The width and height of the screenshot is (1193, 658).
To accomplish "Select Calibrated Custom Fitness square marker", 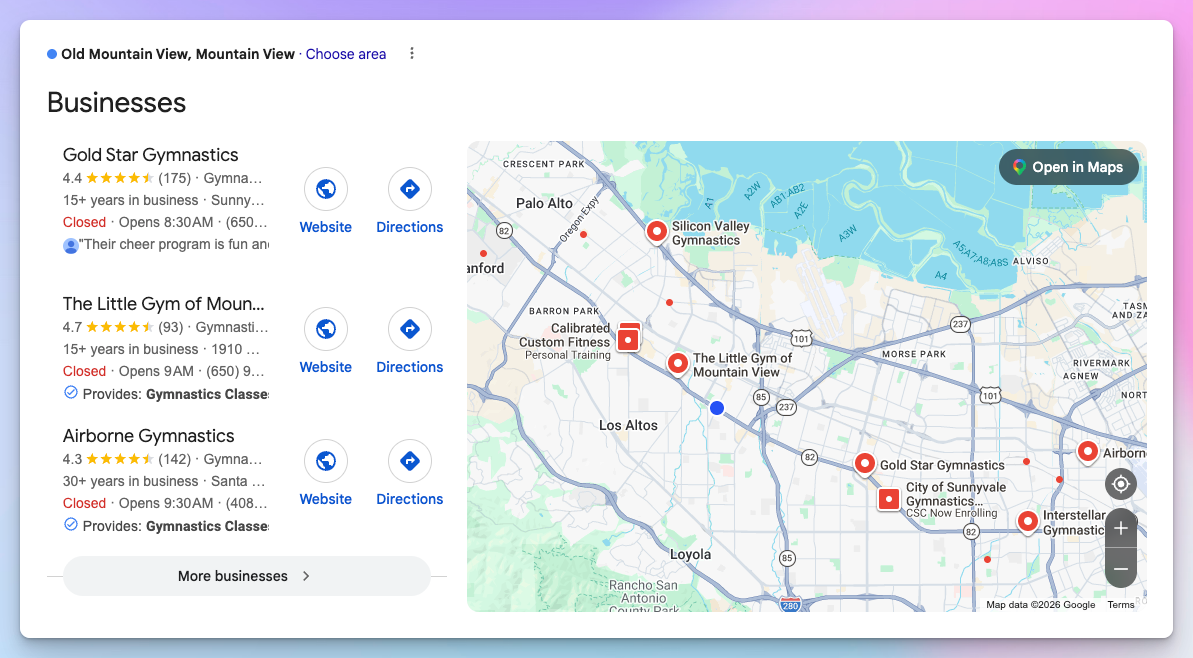I will tap(628, 338).
